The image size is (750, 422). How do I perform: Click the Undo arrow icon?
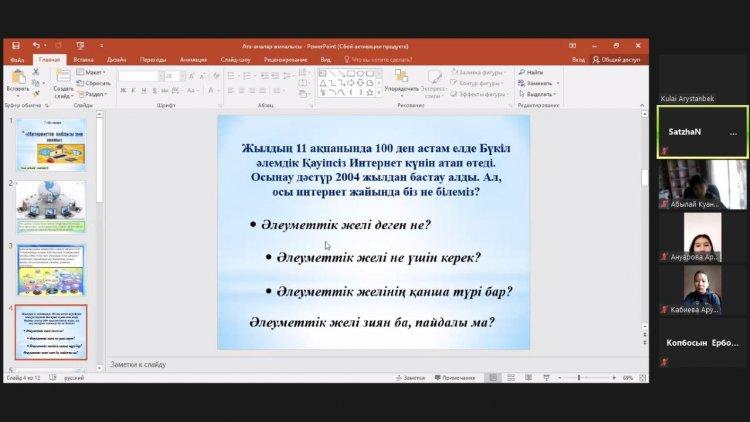coord(35,46)
